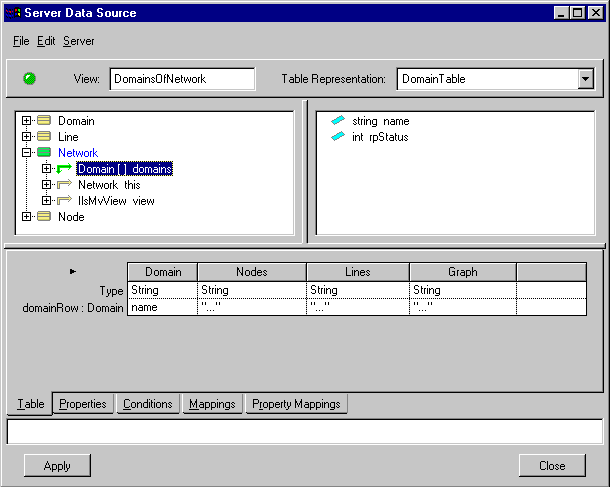Click the Node class folder icon
The height and width of the screenshot is (487, 612).
point(44,217)
